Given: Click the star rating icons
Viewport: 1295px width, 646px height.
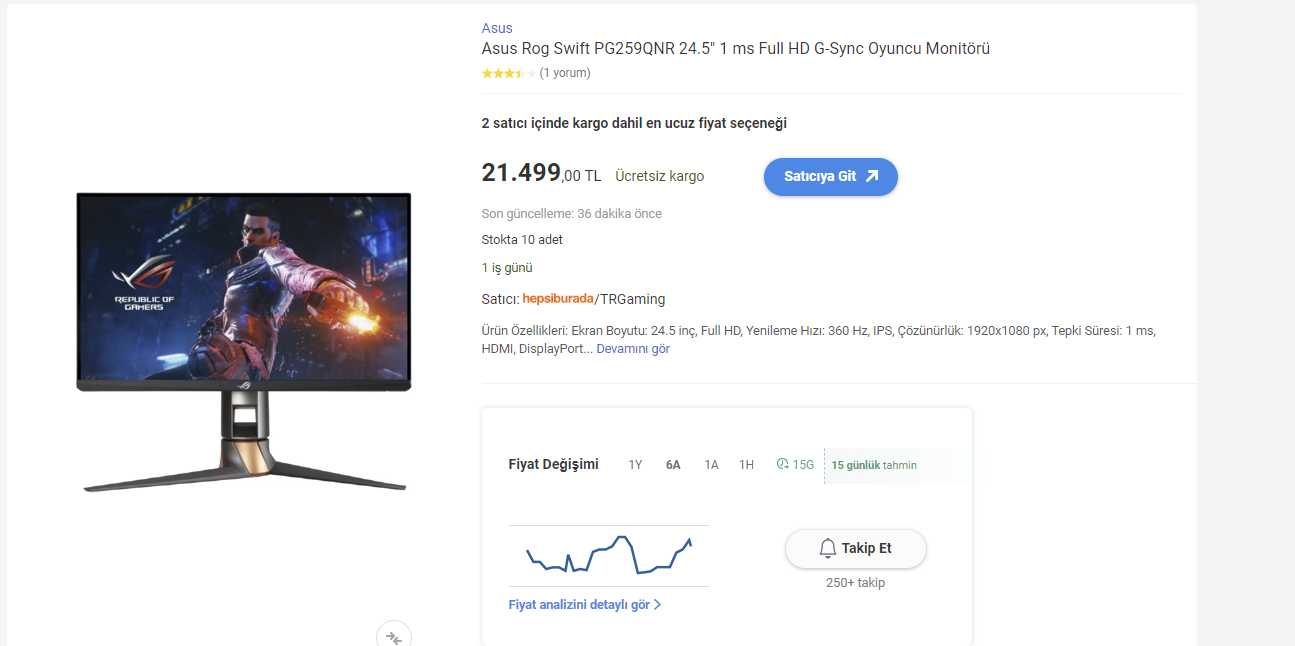Looking at the screenshot, I should (x=508, y=73).
